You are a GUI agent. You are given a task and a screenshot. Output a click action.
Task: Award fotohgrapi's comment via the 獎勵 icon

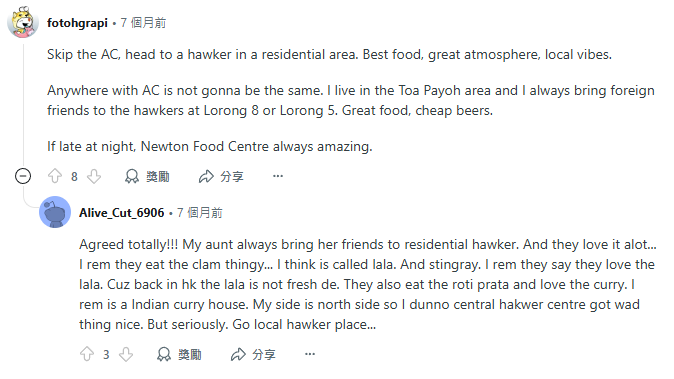tap(147, 176)
